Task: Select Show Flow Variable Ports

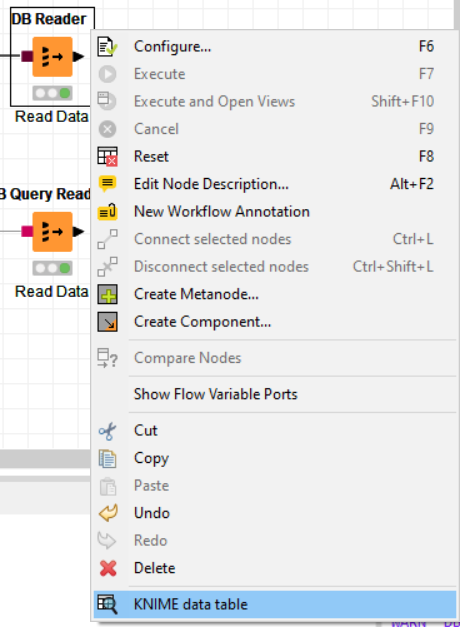Action: coord(274,394)
